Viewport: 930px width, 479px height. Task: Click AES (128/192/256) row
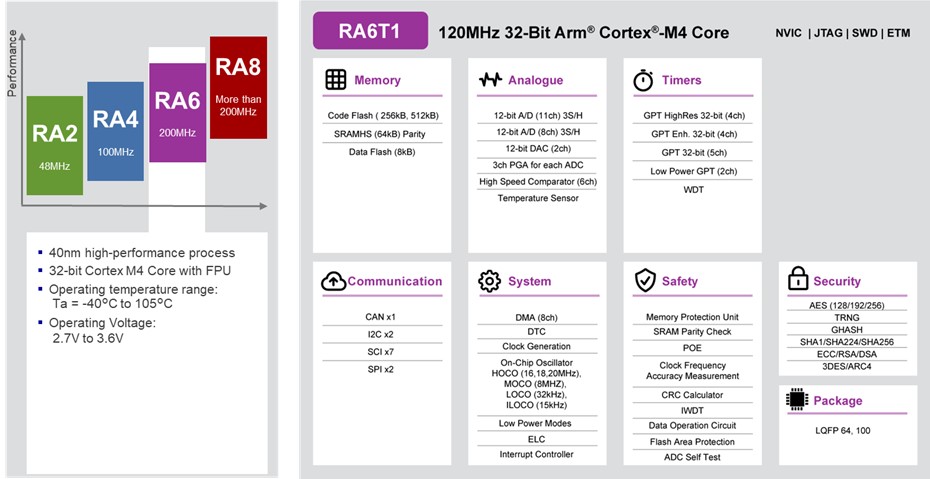point(846,306)
